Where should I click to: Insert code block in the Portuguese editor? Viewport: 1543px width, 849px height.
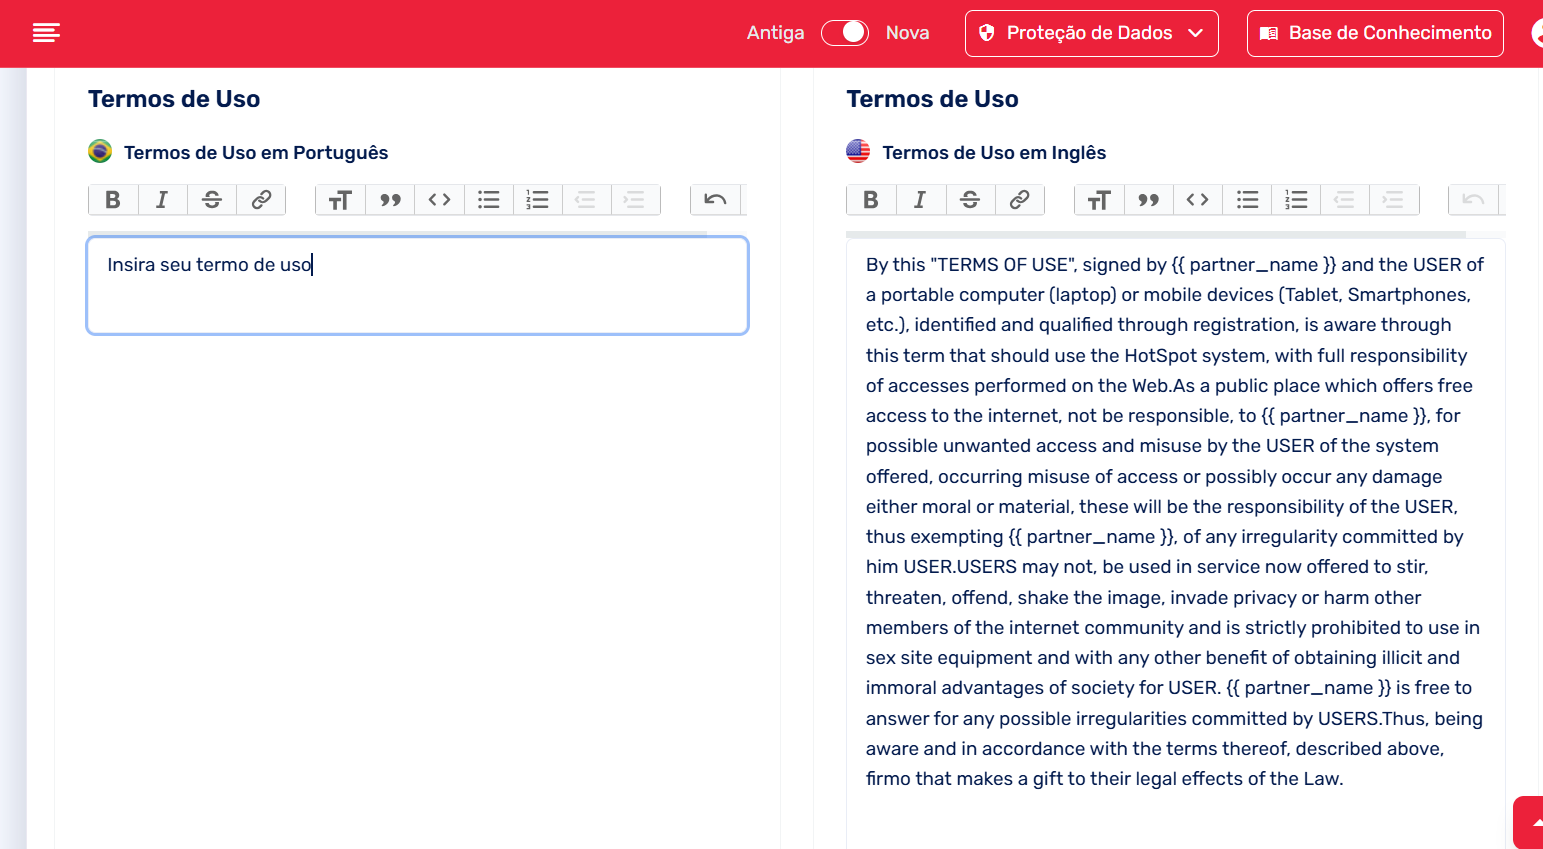click(439, 200)
